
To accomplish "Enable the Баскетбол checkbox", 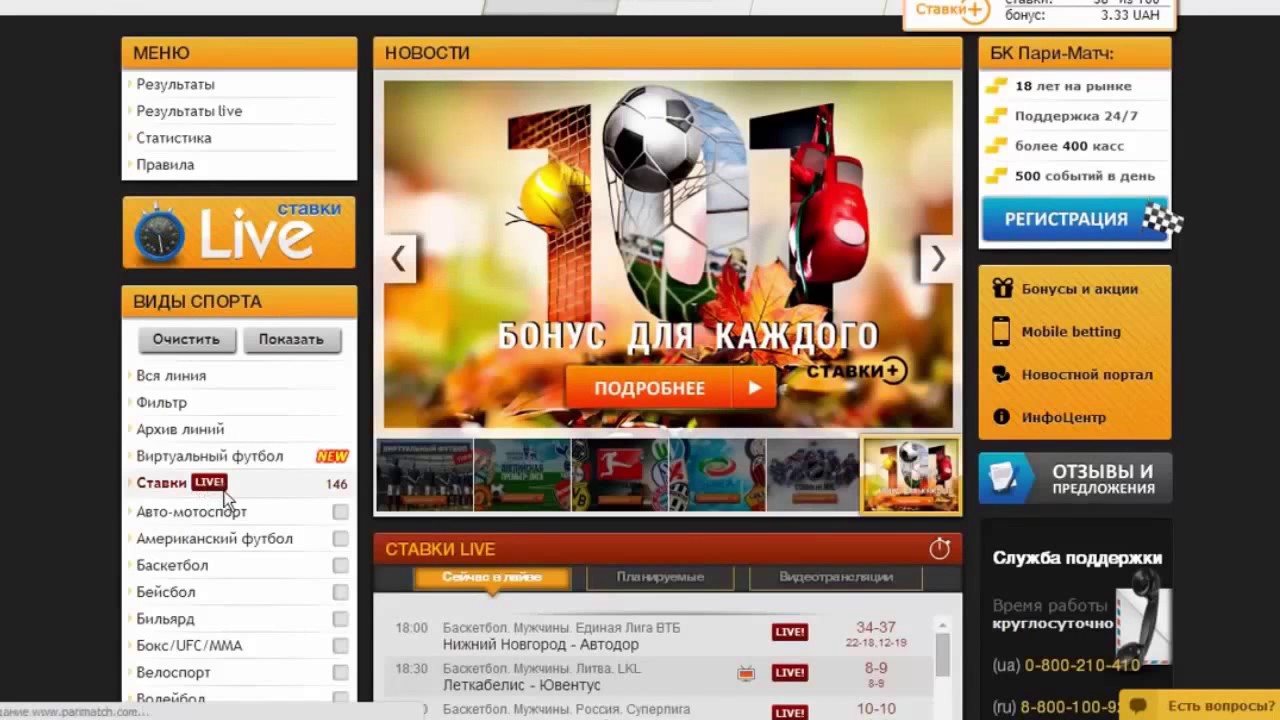I will coord(340,566).
